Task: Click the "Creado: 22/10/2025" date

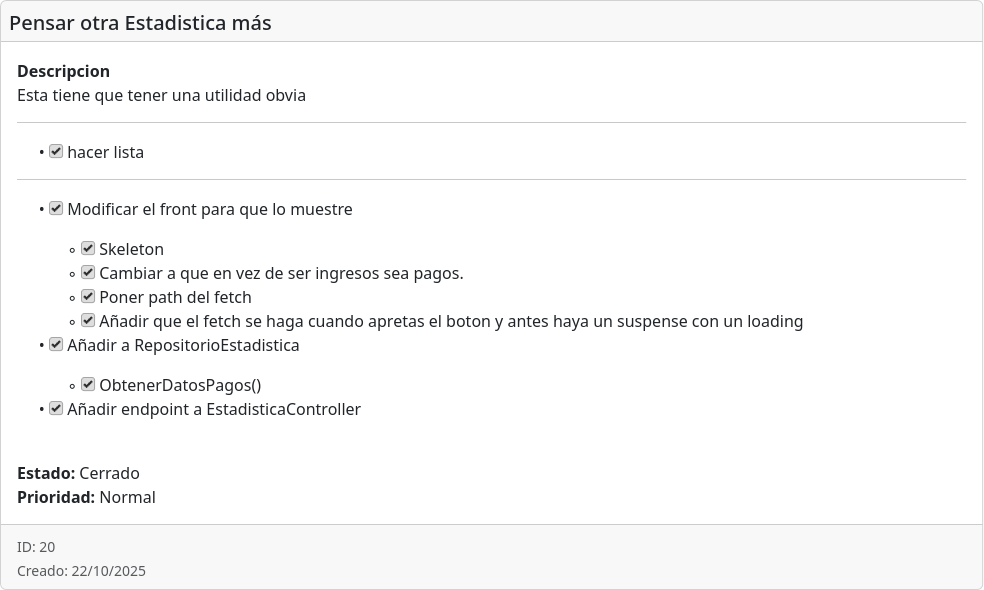Action: pos(81,571)
